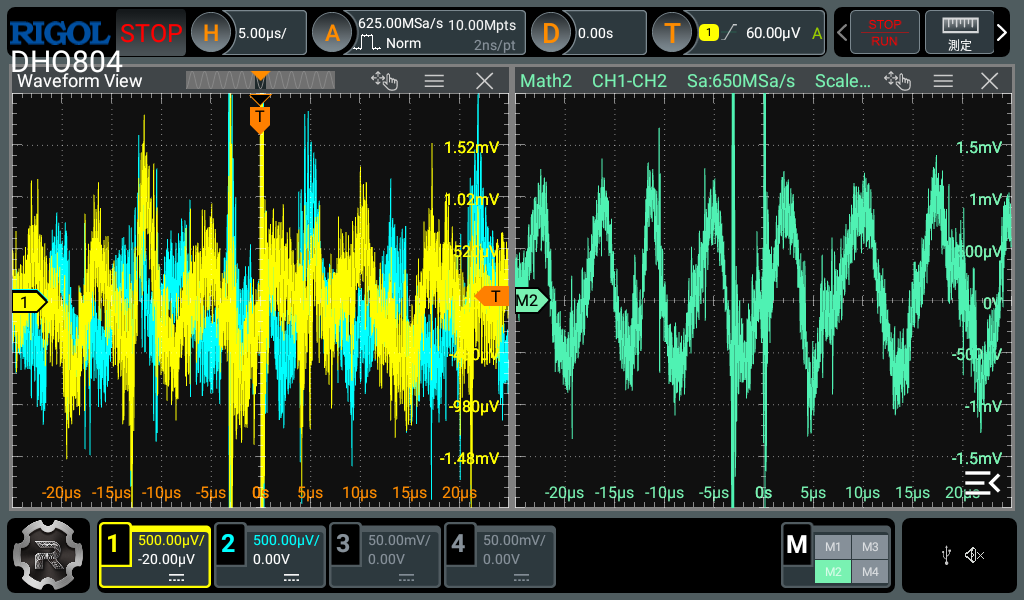
Task: Expand the Math2 result side panel icon
Action: click(x=982, y=483)
